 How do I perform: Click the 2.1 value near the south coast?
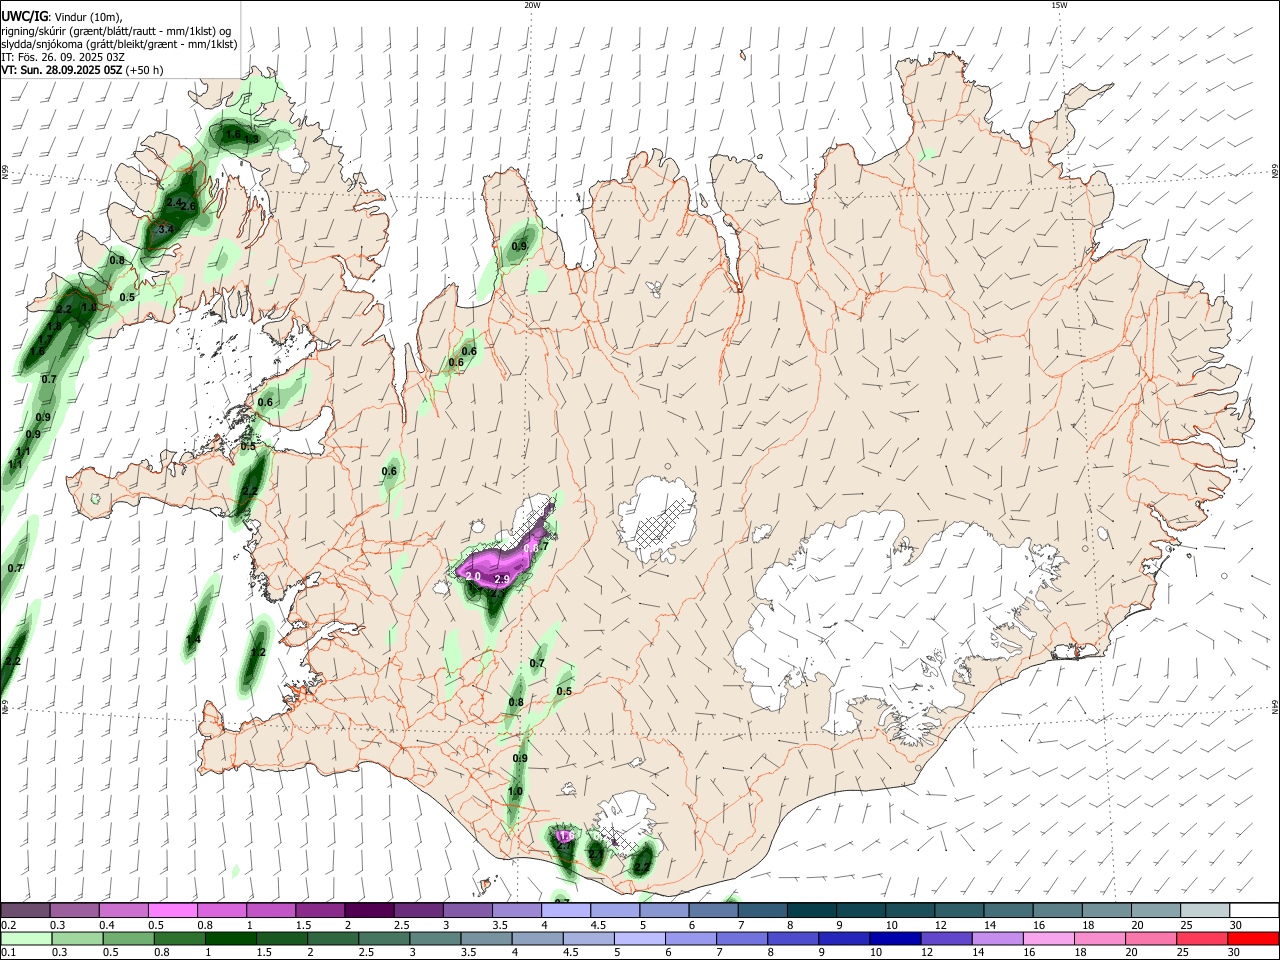(x=596, y=855)
